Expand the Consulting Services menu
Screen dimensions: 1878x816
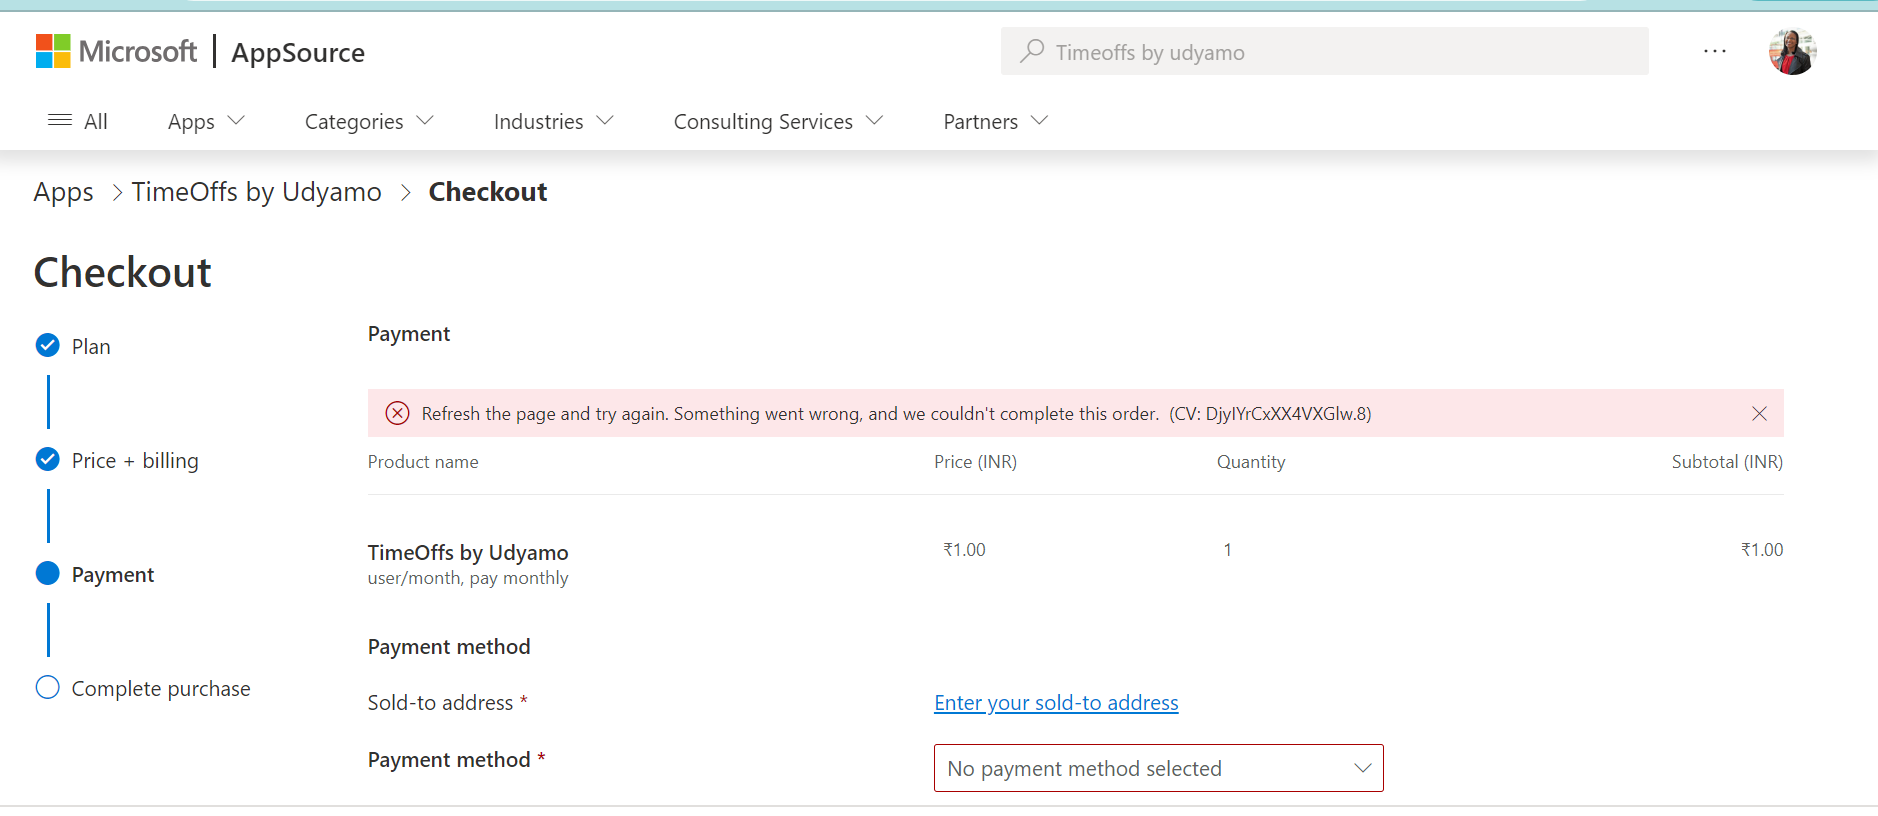[x=778, y=121]
